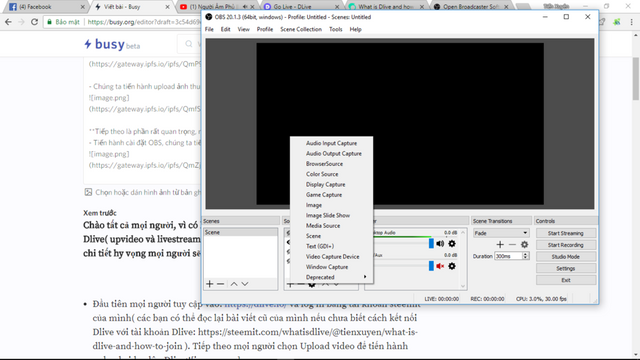This screenshot has width=640, height=360.
Task: Select the Scene item in Scenes list
Action: tap(240, 232)
